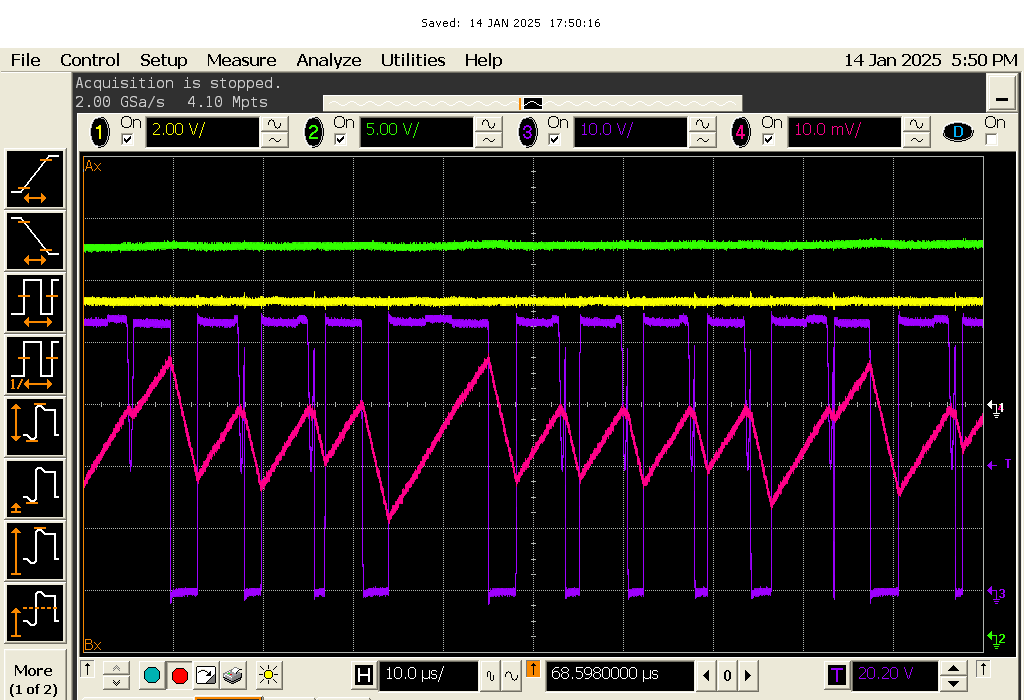Select the fall time measurement icon

coord(35,241)
